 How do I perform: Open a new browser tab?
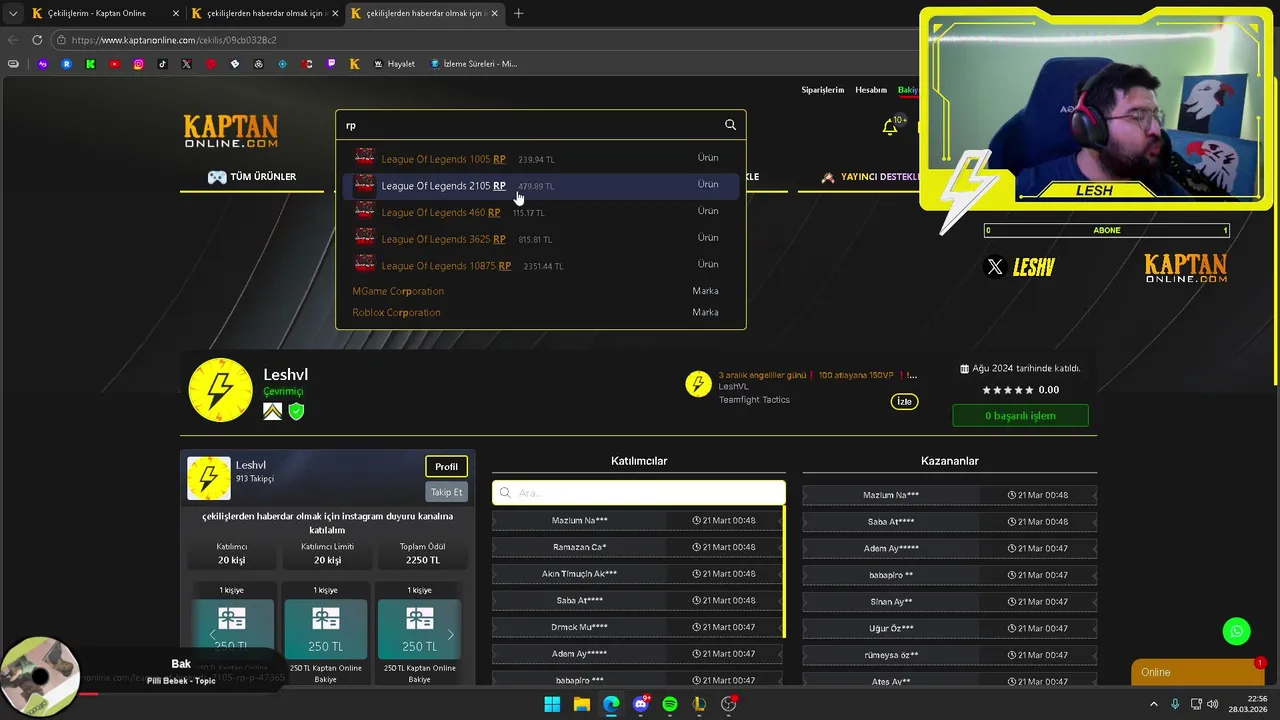(518, 13)
